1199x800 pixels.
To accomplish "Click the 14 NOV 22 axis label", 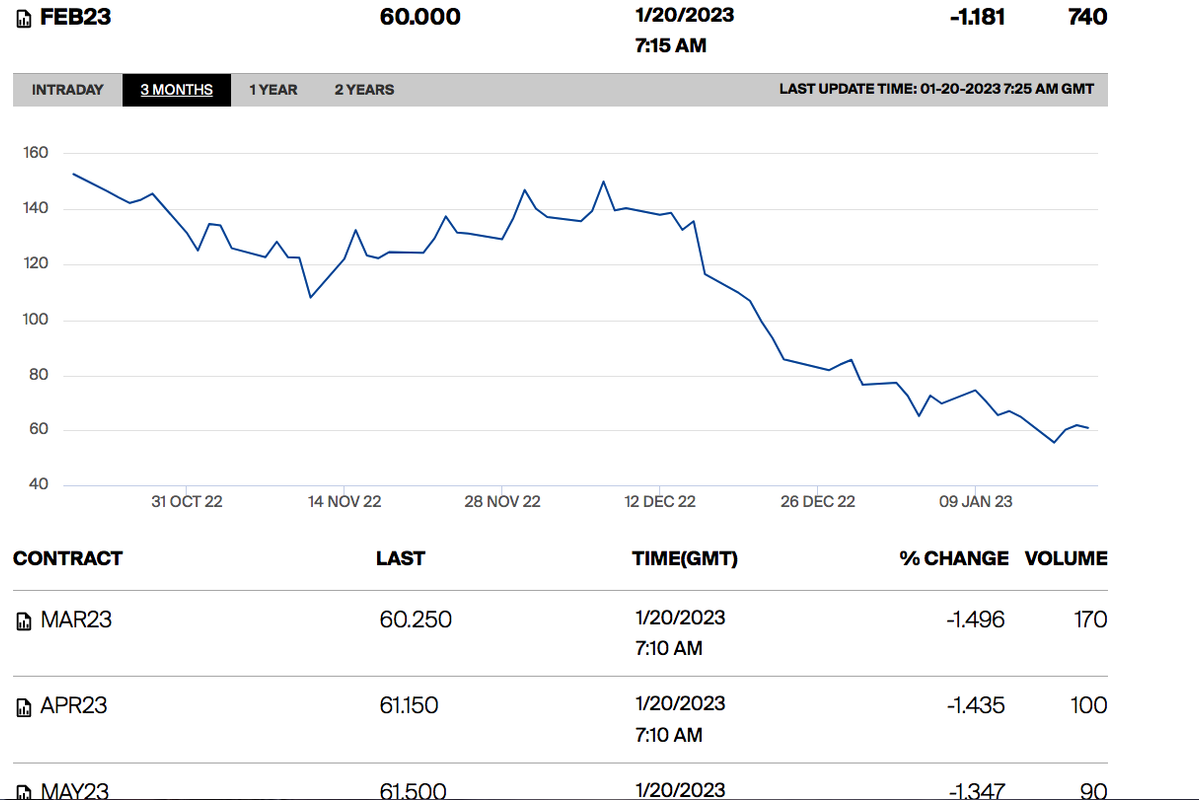I will tap(344, 502).
